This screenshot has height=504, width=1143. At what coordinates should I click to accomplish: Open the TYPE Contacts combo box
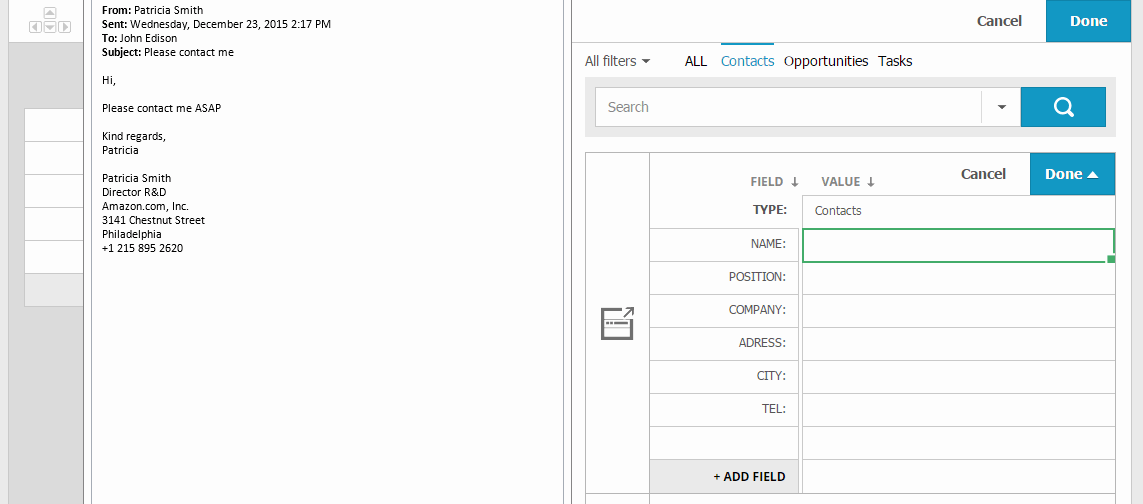pos(959,212)
